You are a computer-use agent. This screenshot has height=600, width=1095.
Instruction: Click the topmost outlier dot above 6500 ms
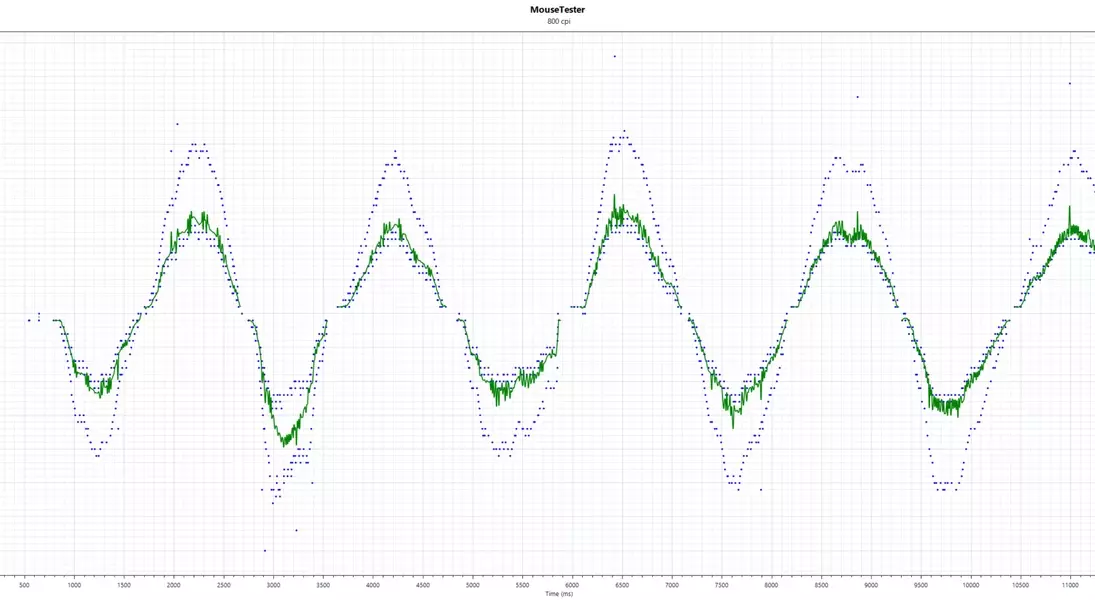coord(615,56)
